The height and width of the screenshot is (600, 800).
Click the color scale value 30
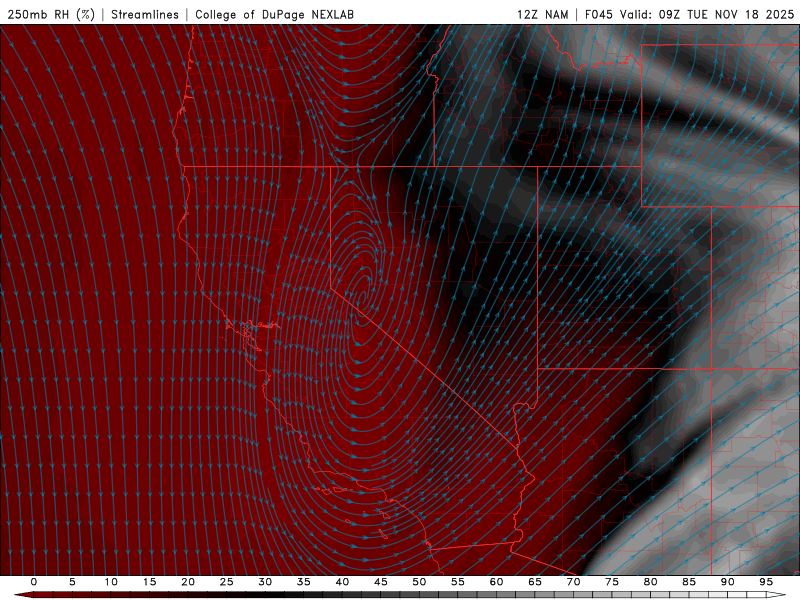pyautogui.click(x=265, y=582)
